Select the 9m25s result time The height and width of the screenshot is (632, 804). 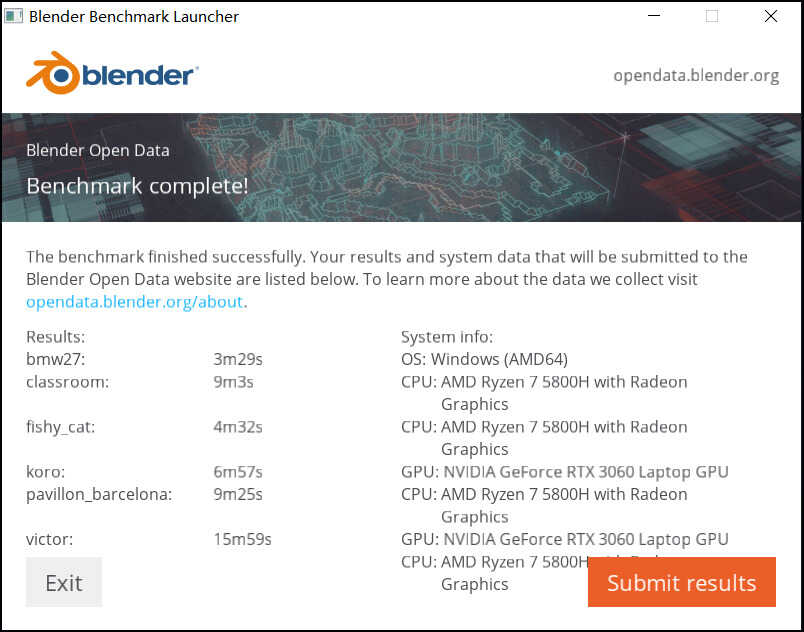(238, 495)
